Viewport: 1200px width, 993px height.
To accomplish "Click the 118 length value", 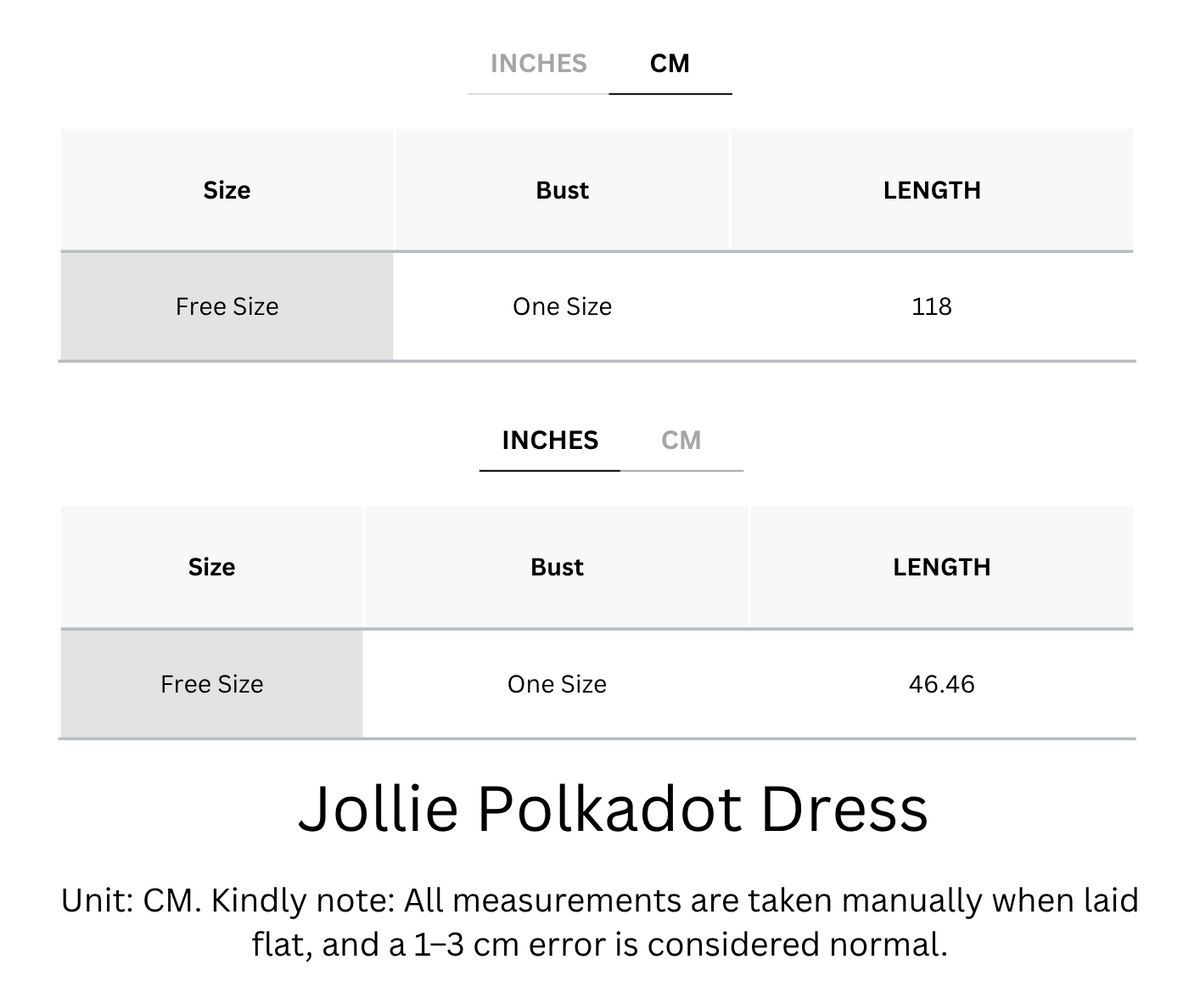I will click(x=932, y=306).
